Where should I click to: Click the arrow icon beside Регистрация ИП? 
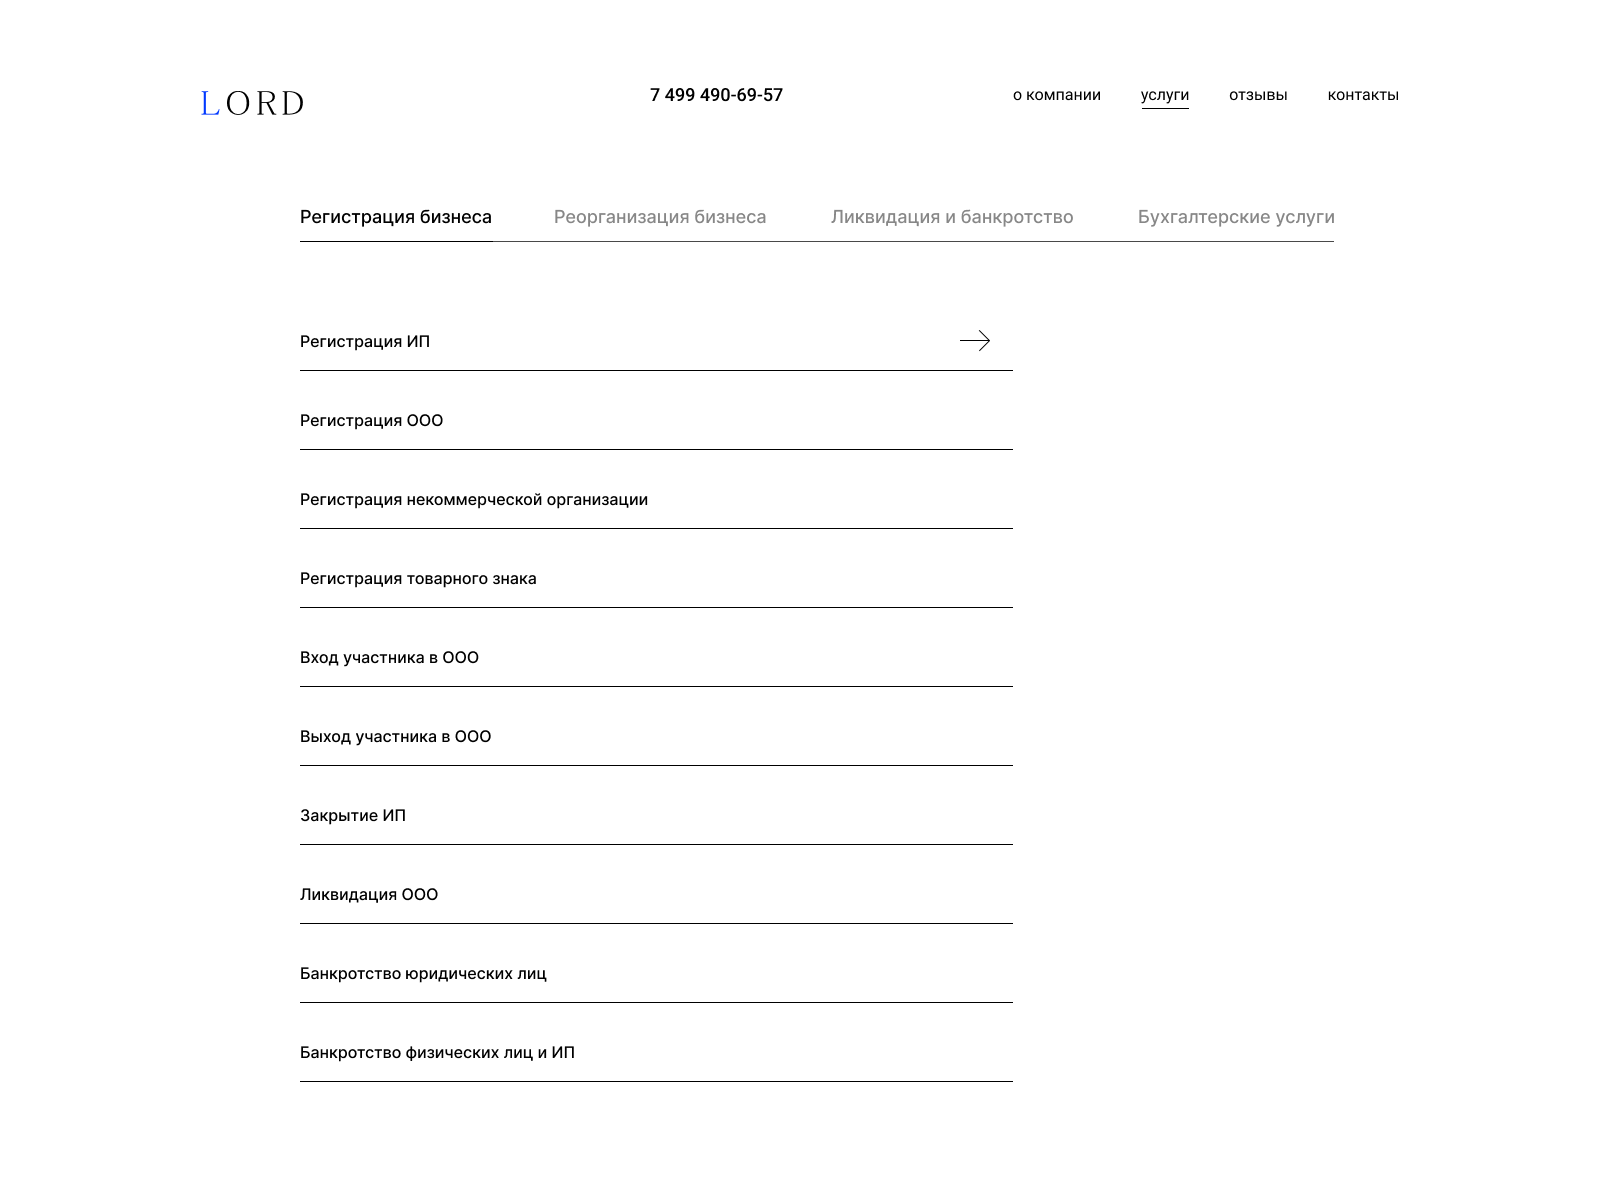tap(975, 341)
